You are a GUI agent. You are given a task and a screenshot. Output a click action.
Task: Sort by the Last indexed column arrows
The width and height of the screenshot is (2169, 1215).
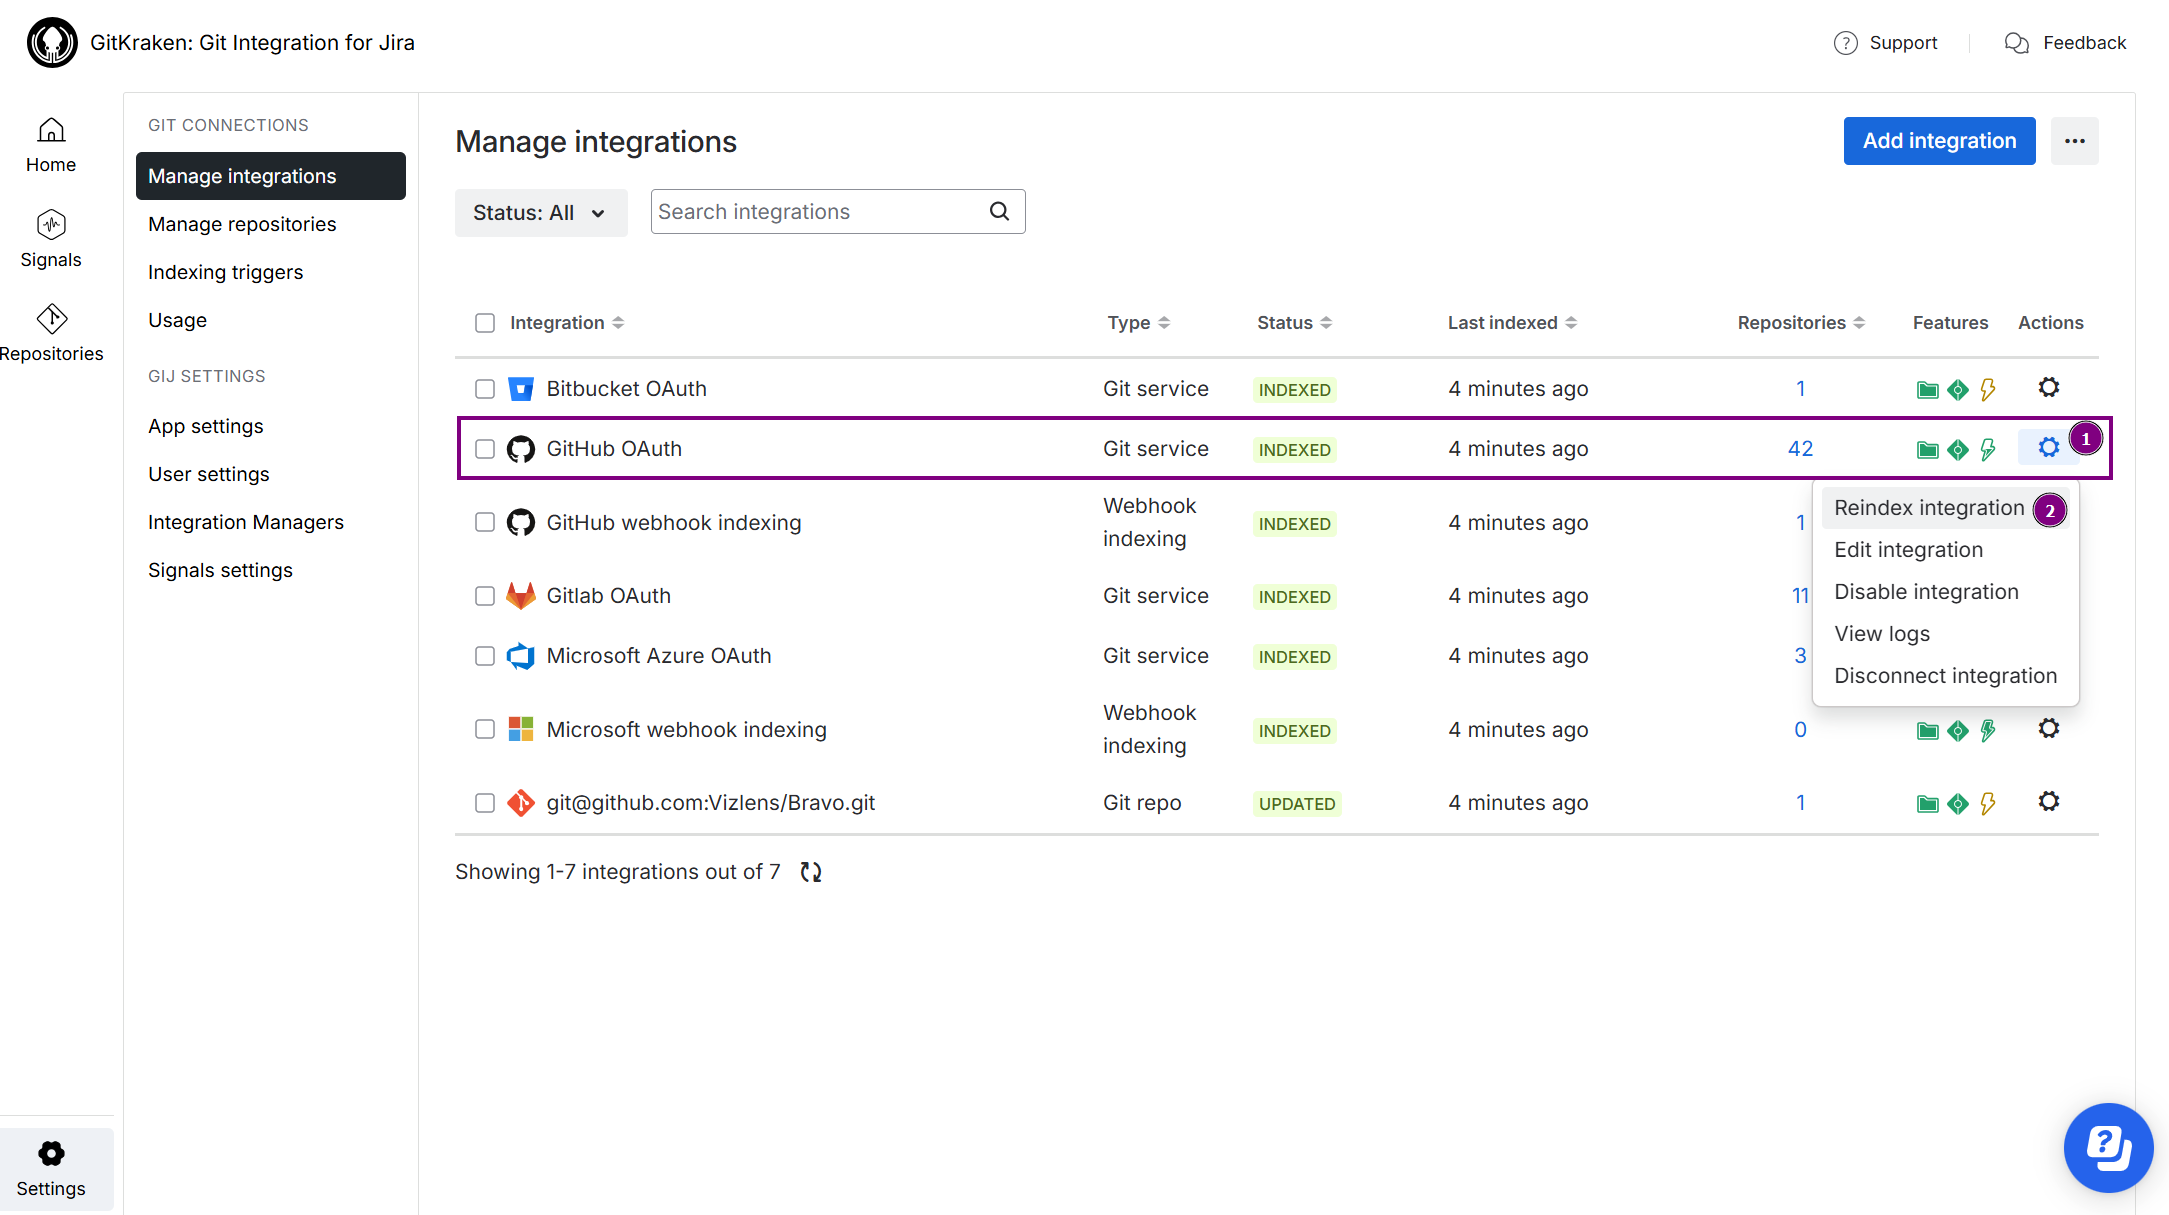1571,322
